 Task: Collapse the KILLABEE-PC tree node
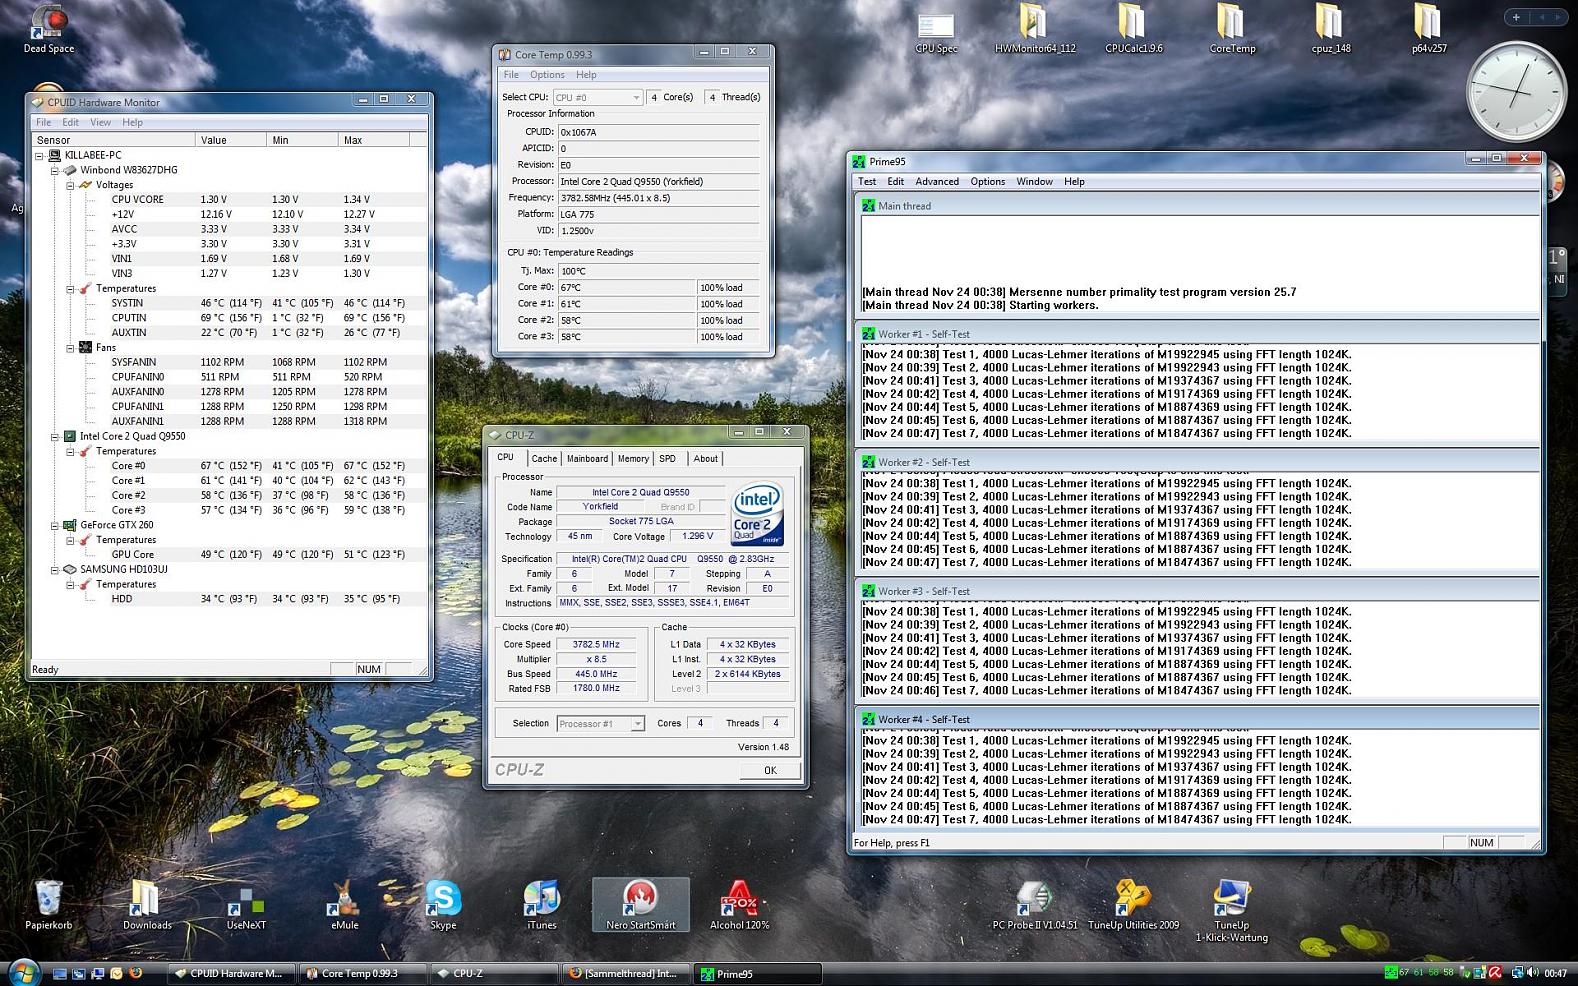[39, 155]
